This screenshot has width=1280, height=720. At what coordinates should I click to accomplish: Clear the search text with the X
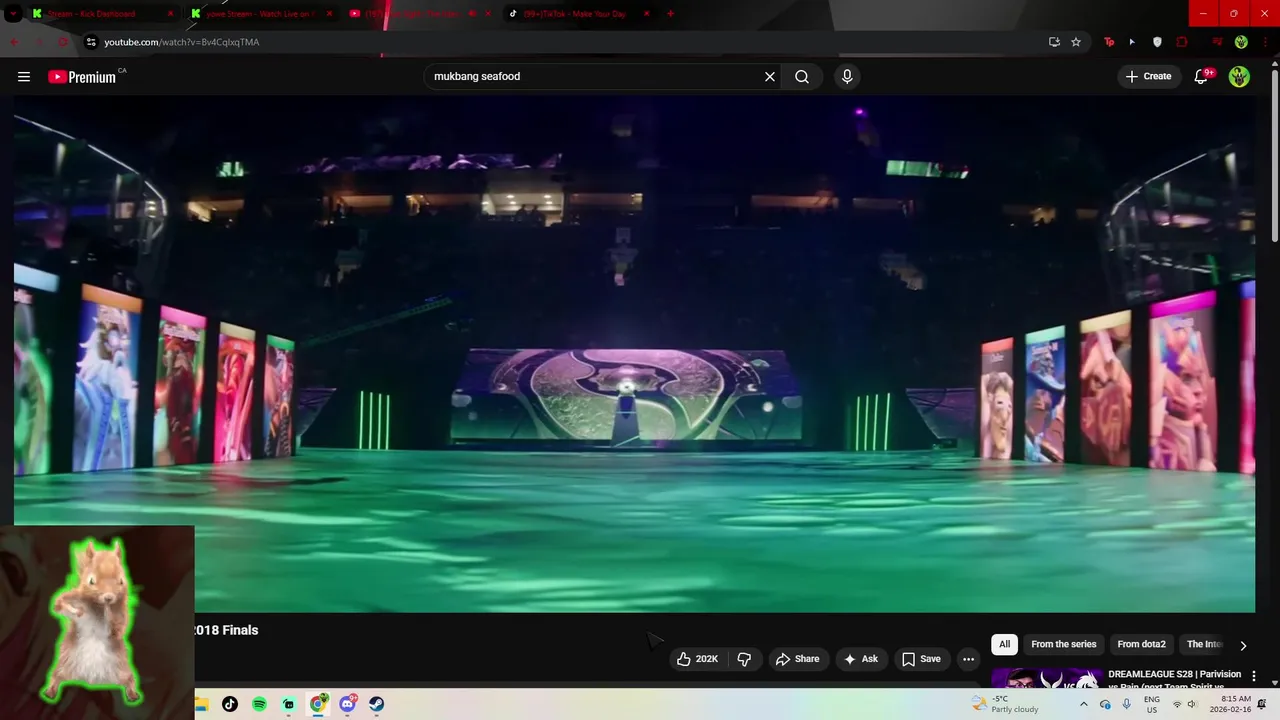770,76
